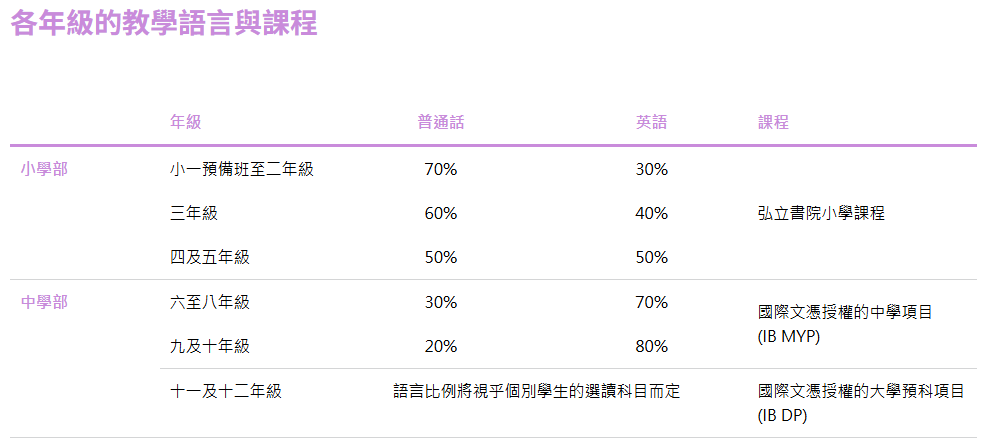Click the 年級 column header
1007x448 pixels.
click(186, 123)
